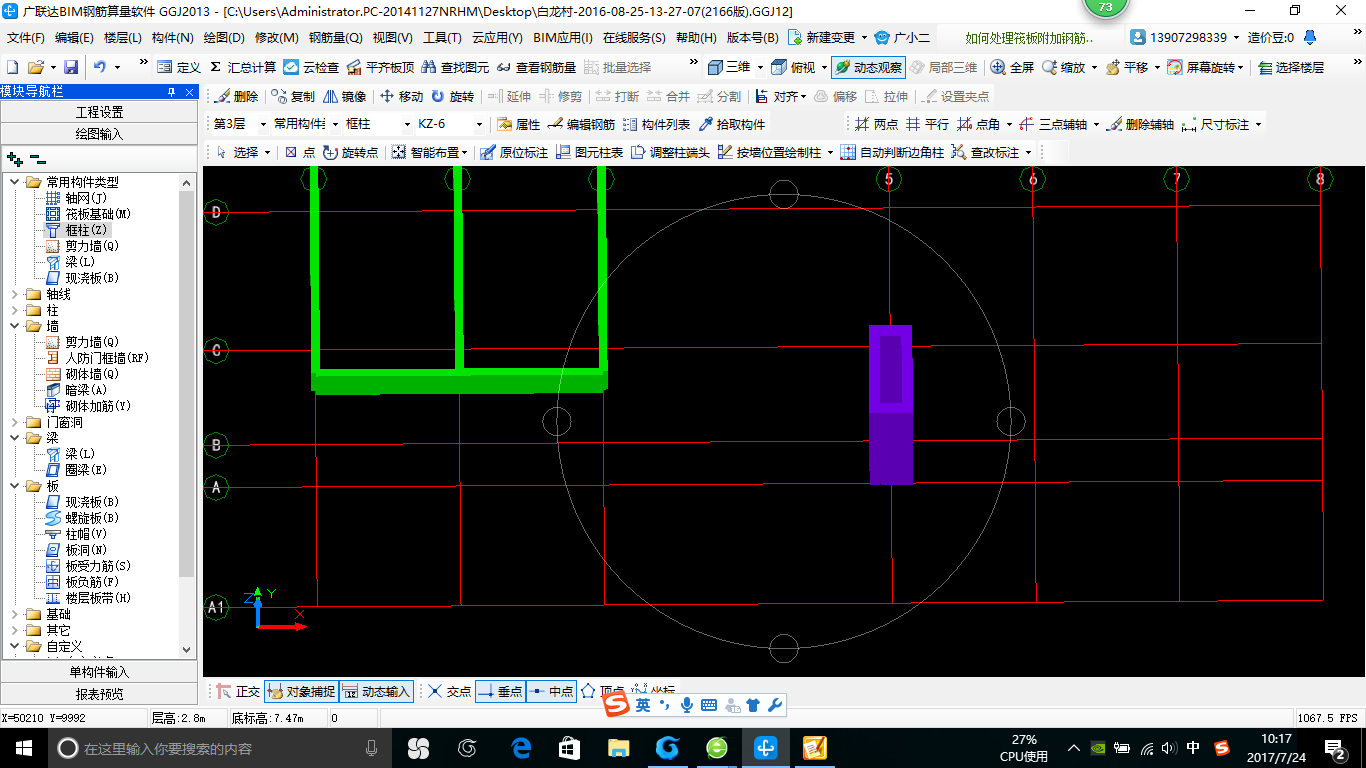Viewport: 1366px width, 768px height.
Task: Click 自动判断边角柱 tool
Action: click(x=892, y=152)
